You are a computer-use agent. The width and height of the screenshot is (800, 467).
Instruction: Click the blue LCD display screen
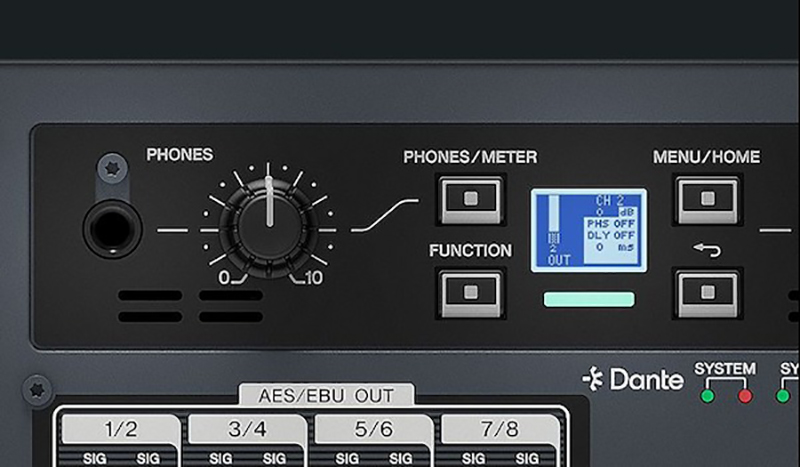click(x=588, y=230)
